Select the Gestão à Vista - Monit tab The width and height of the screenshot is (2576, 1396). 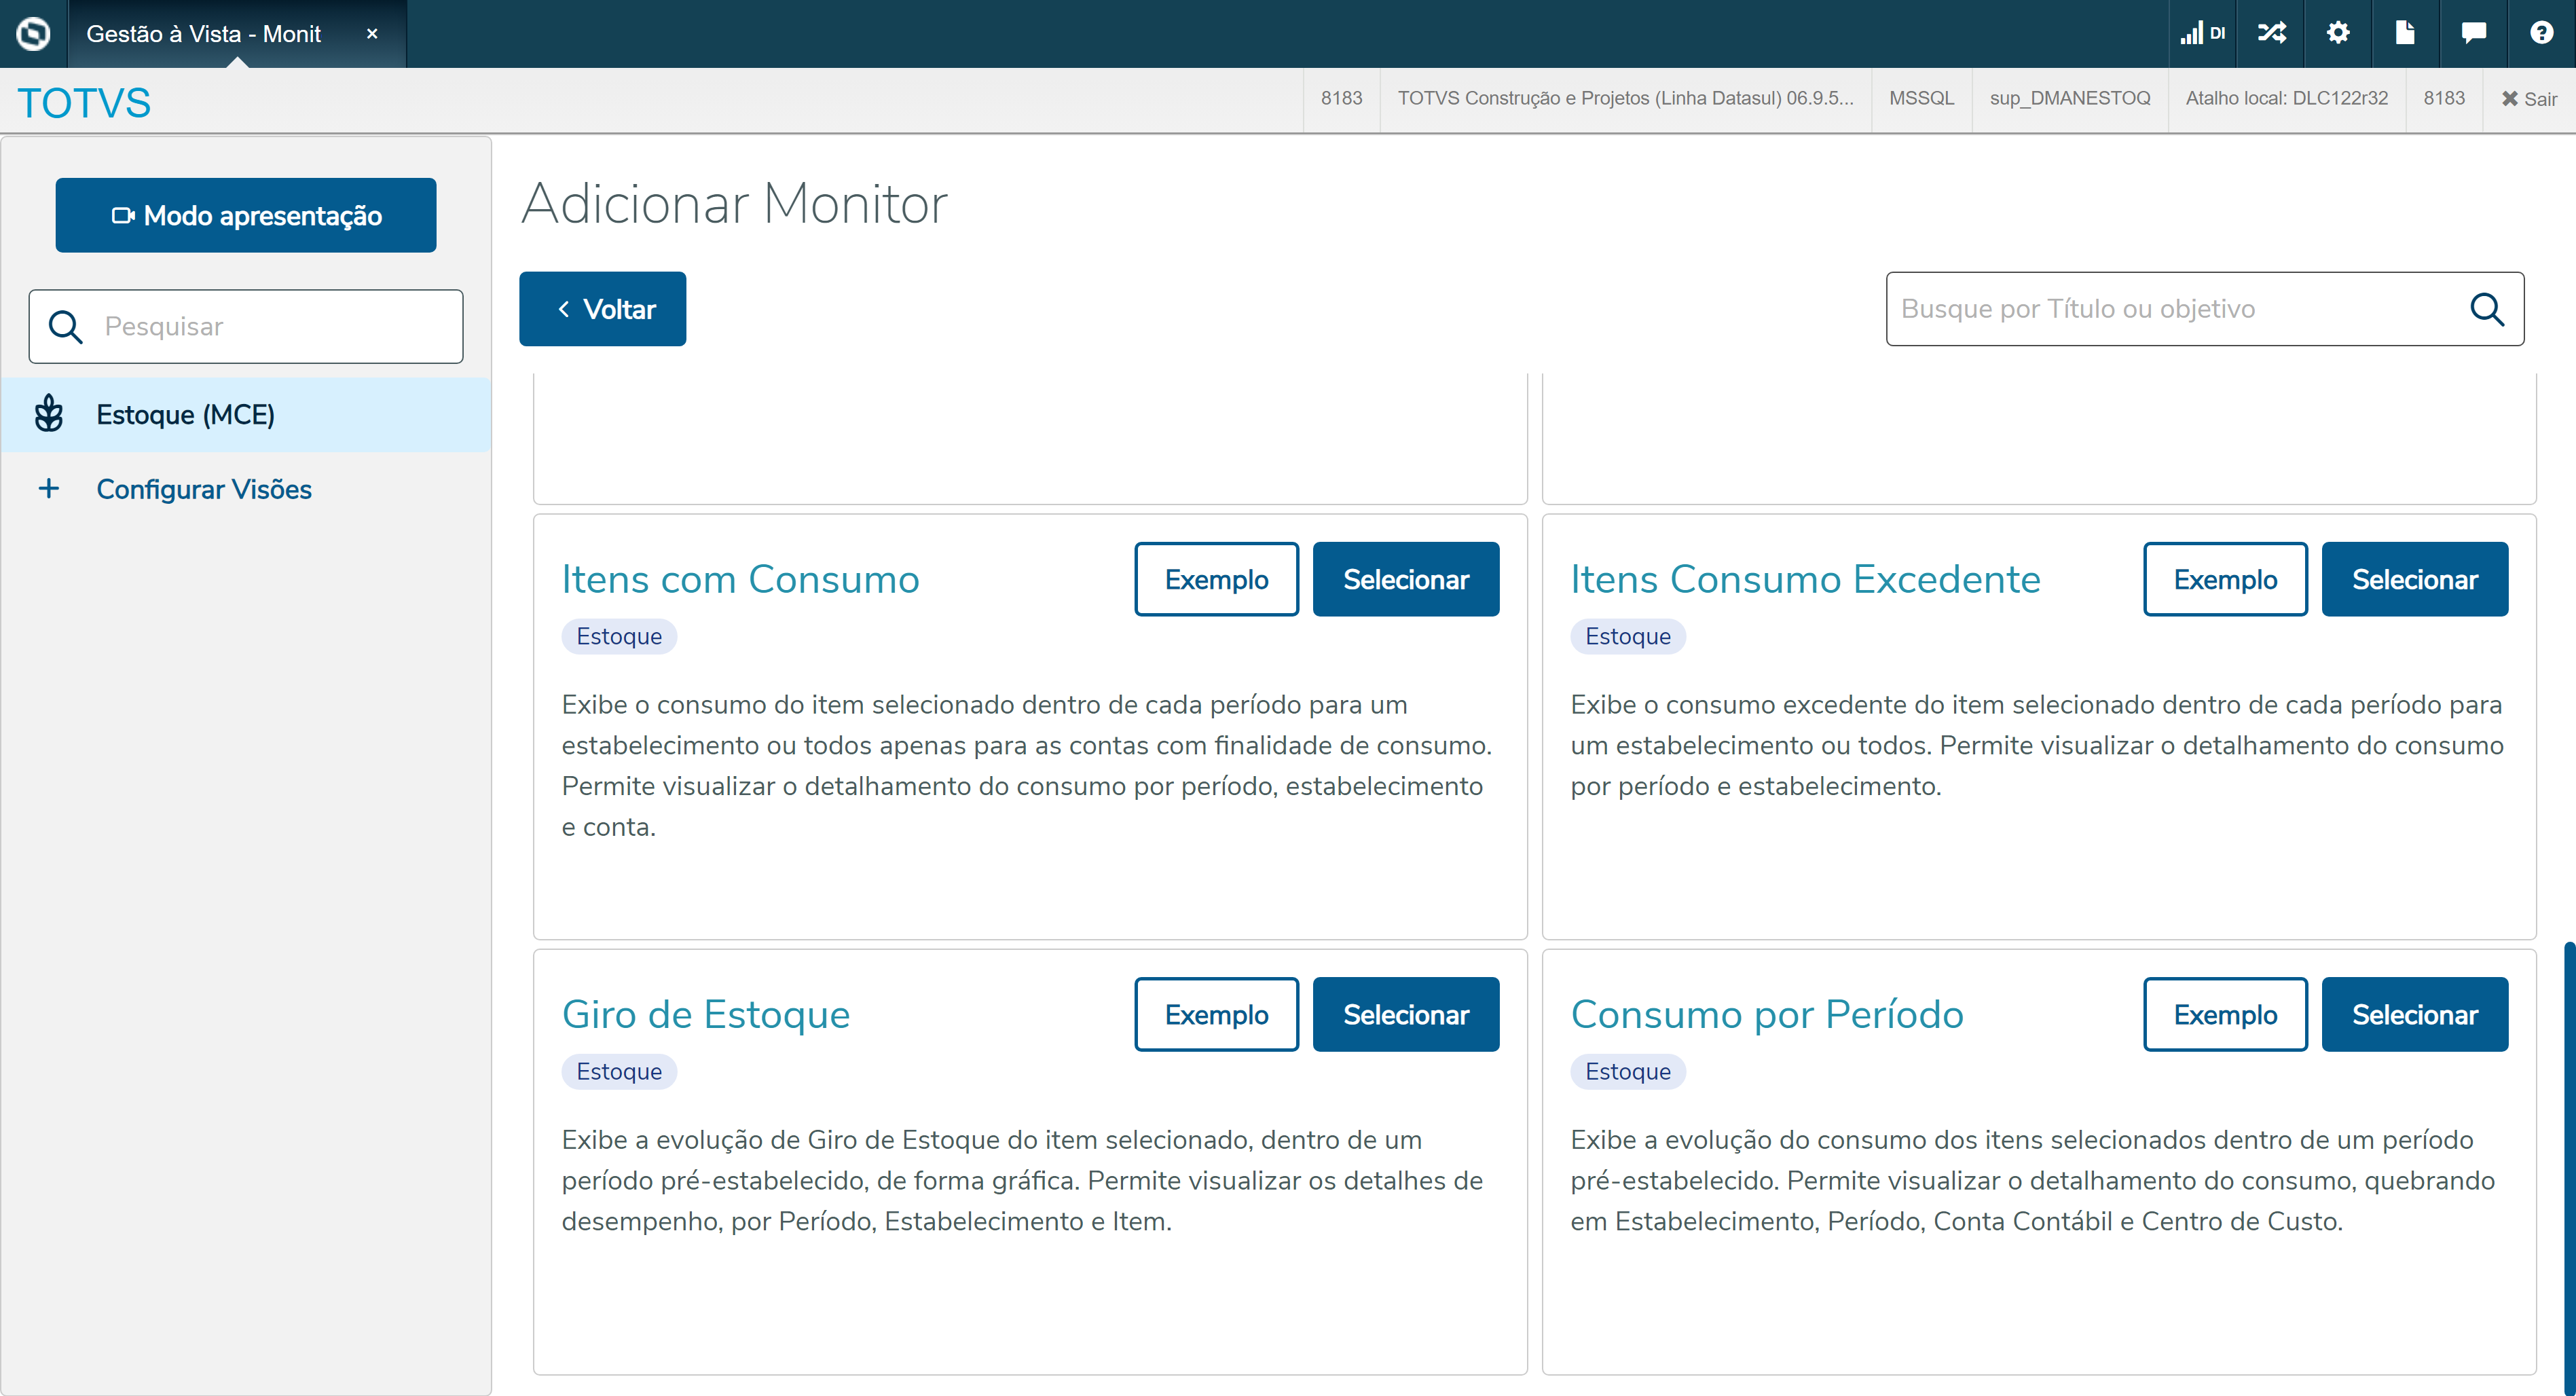pyautogui.click(x=204, y=34)
